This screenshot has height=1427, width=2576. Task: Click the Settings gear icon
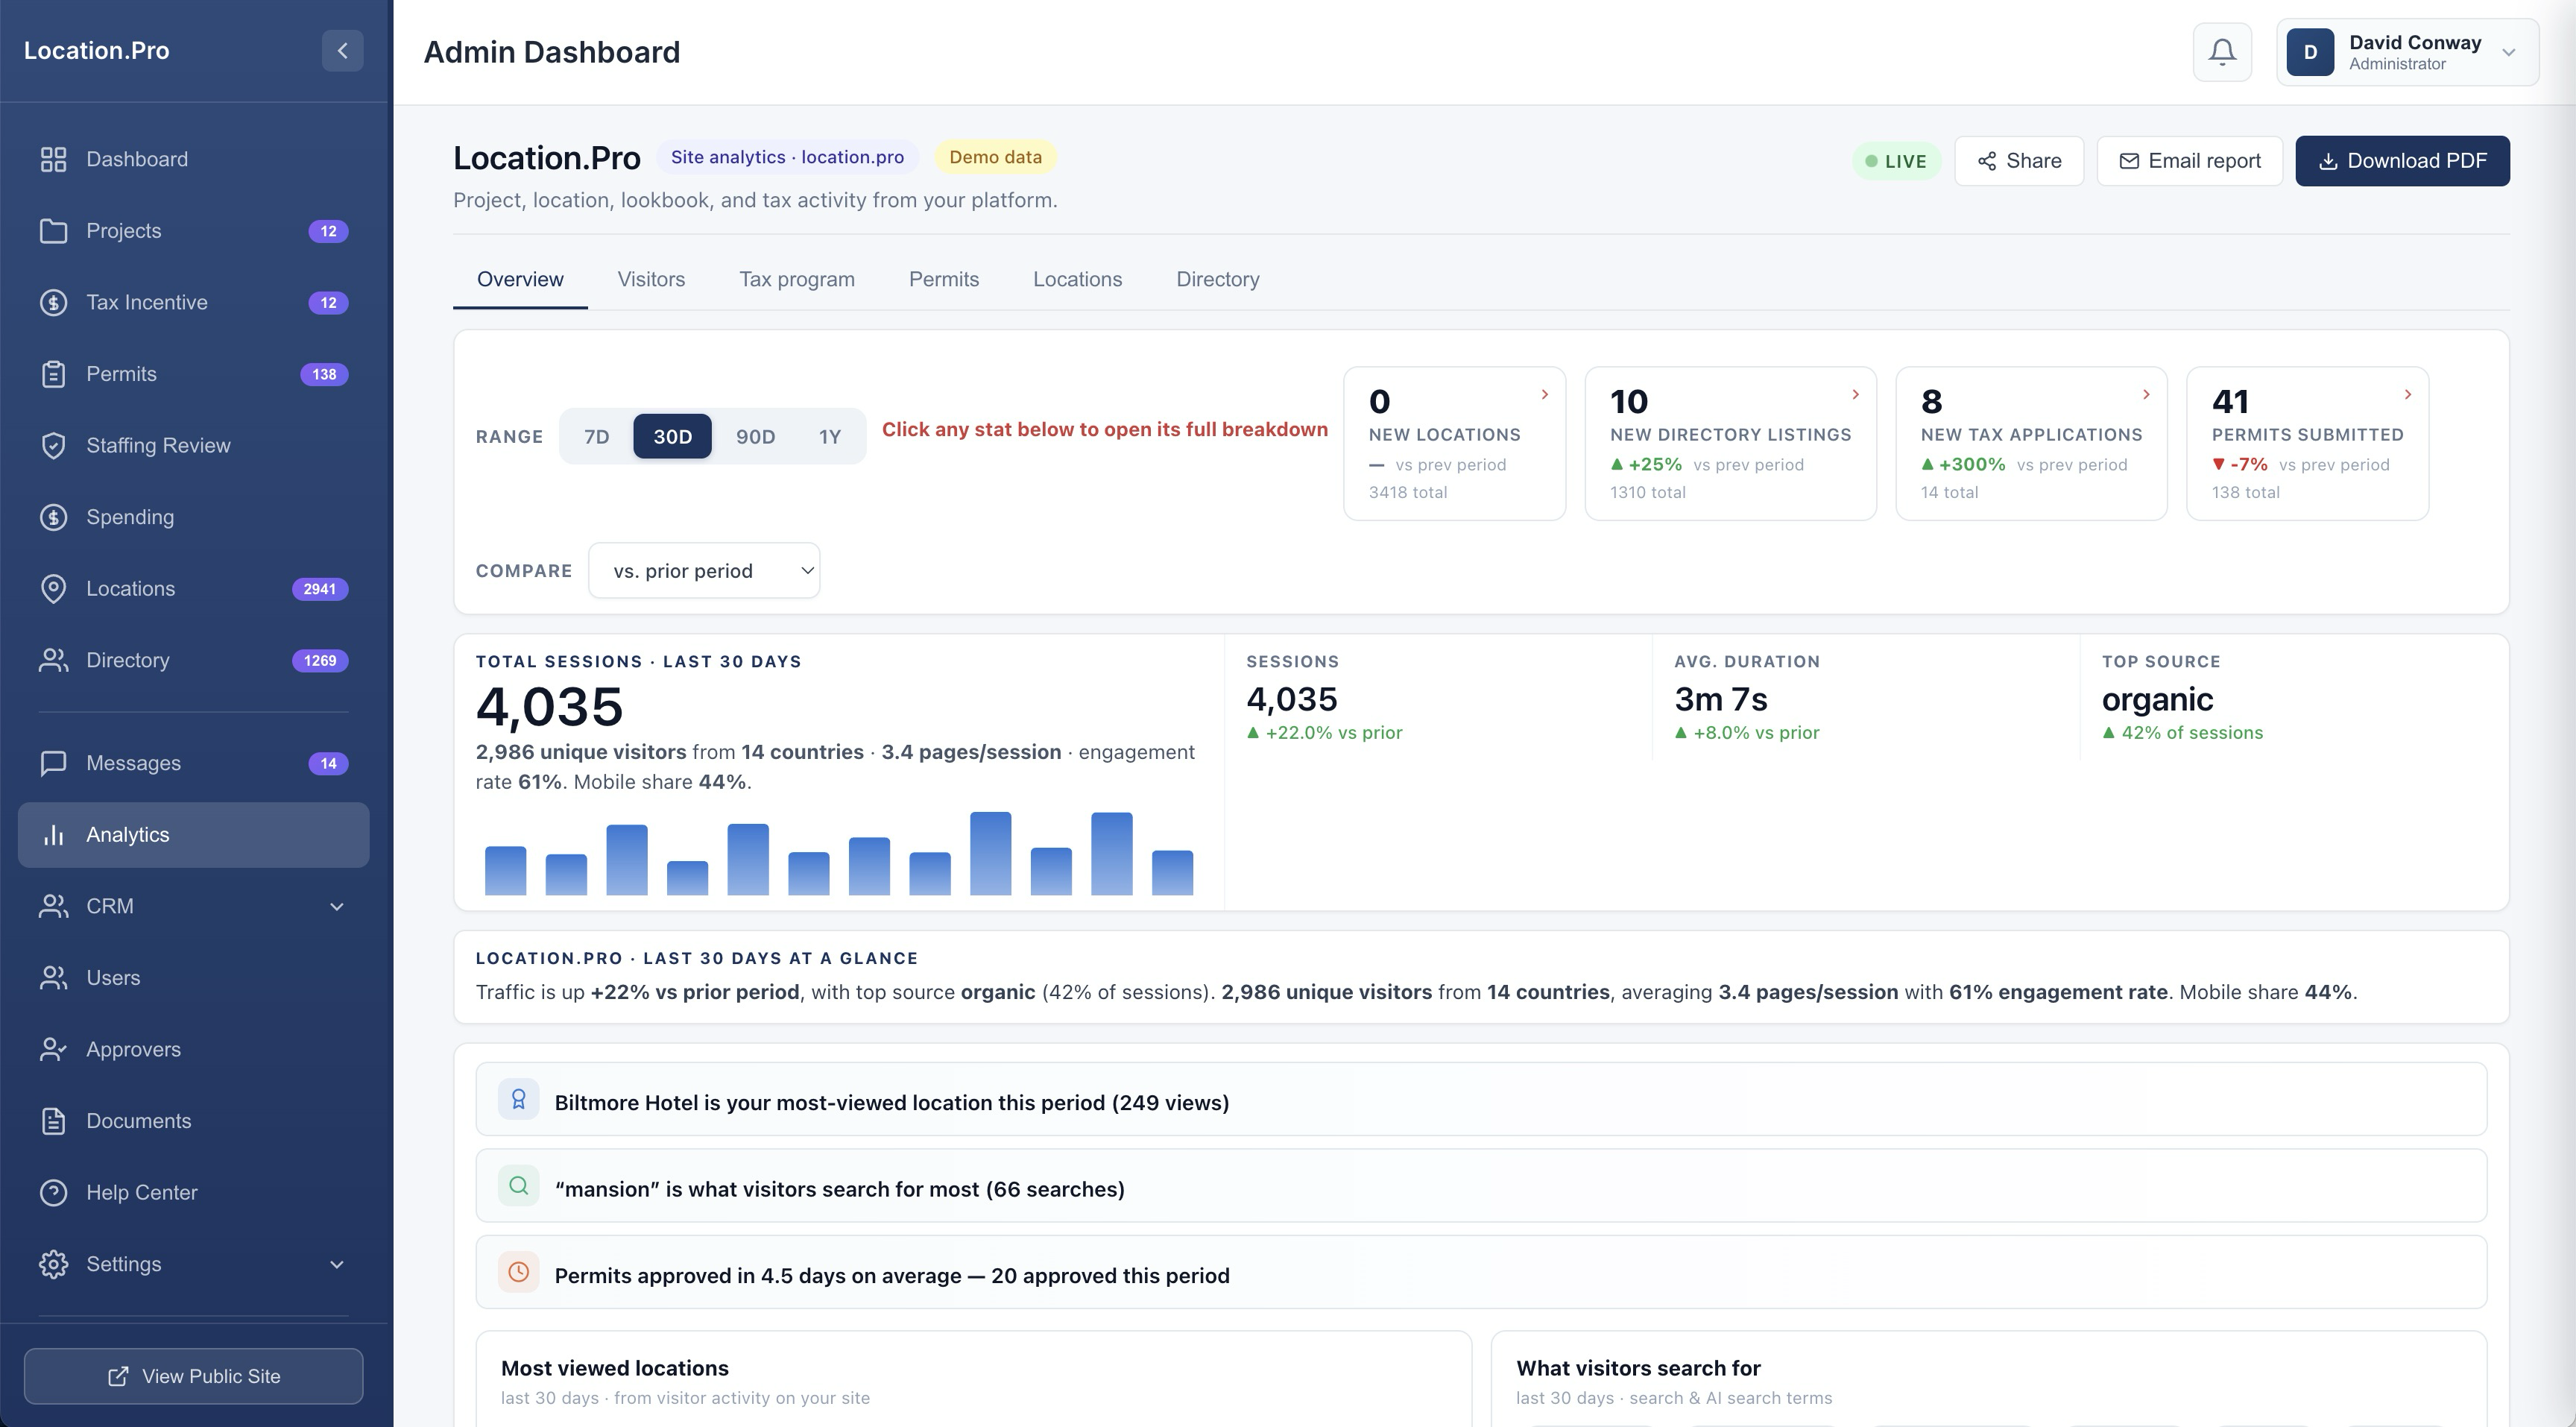click(53, 1264)
